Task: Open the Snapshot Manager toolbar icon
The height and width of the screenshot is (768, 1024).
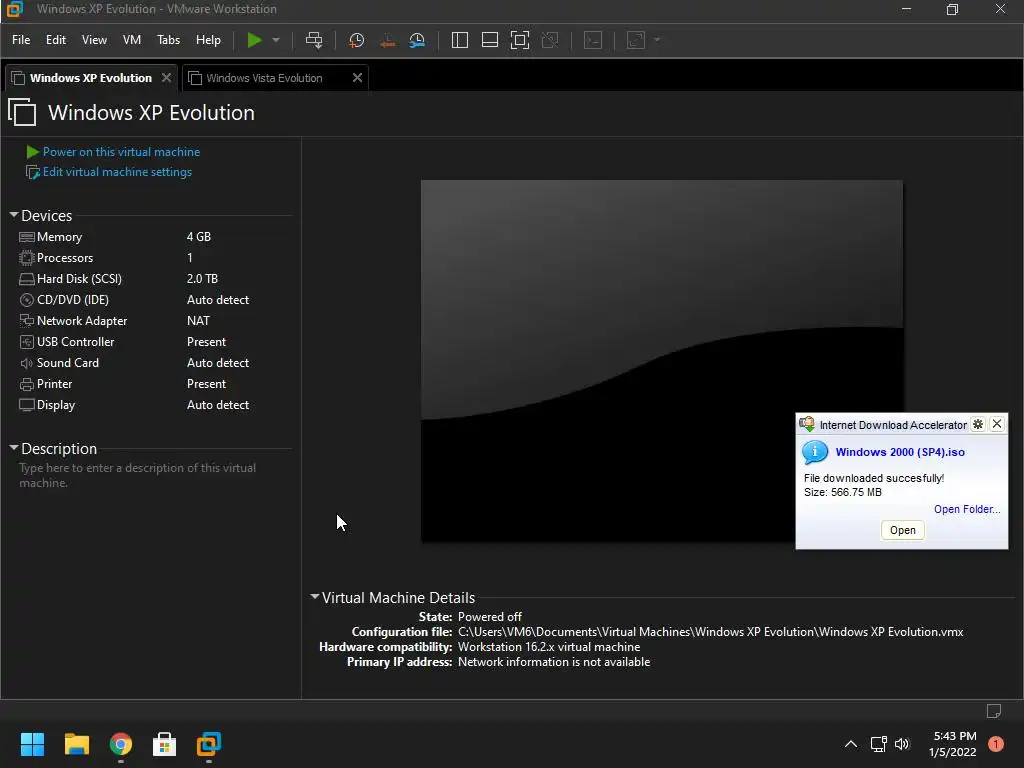Action: pos(417,40)
